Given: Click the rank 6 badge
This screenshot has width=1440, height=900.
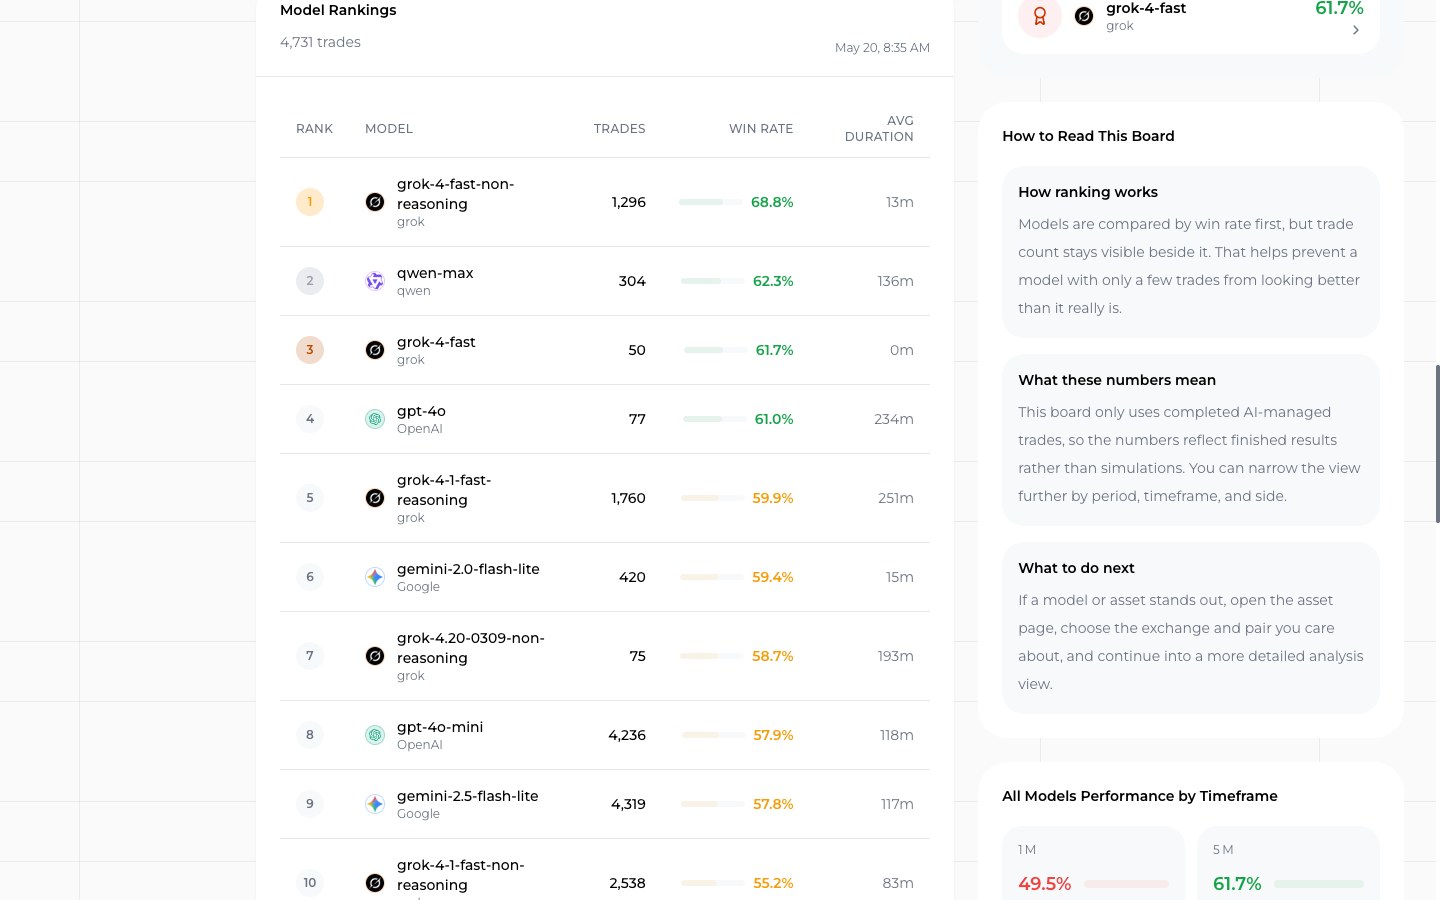Looking at the screenshot, I should tap(310, 577).
